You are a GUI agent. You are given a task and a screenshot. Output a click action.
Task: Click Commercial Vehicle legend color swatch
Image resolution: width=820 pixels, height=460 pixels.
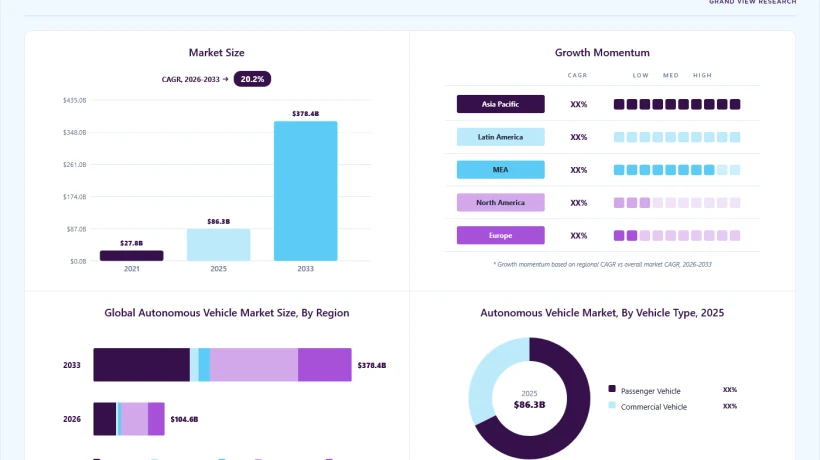(x=612, y=405)
